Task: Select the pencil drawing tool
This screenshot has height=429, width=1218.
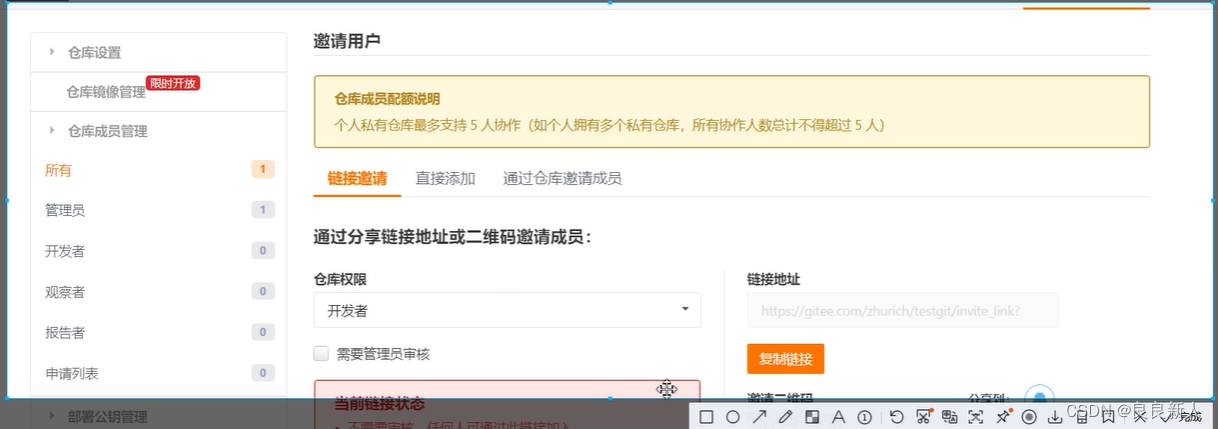Action: click(x=785, y=417)
